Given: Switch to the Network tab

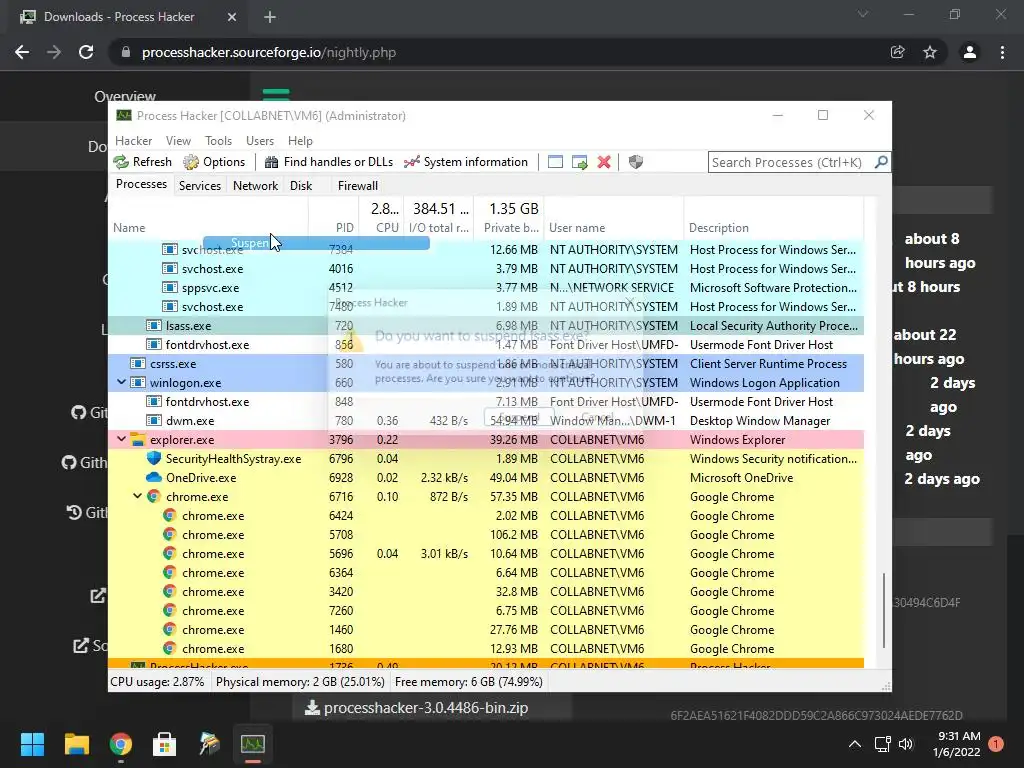Looking at the screenshot, I should tap(255, 185).
